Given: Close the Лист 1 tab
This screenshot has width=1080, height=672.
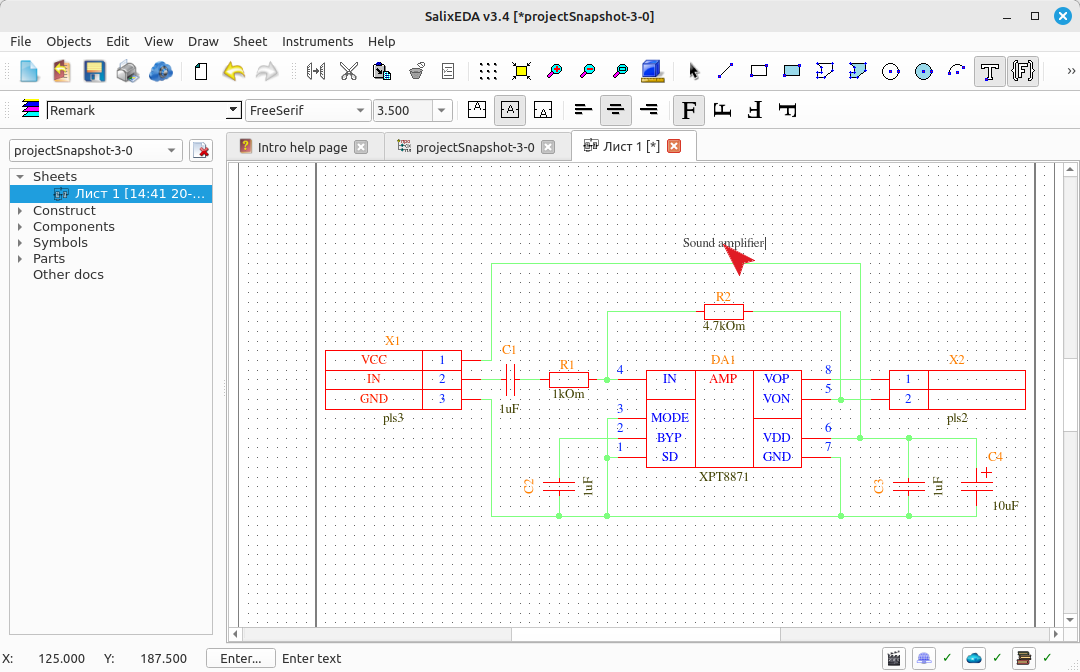Looking at the screenshot, I should pos(674,146).
